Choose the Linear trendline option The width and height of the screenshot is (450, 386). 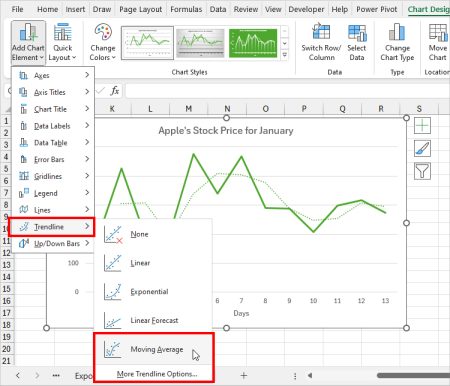click(153, 263)
